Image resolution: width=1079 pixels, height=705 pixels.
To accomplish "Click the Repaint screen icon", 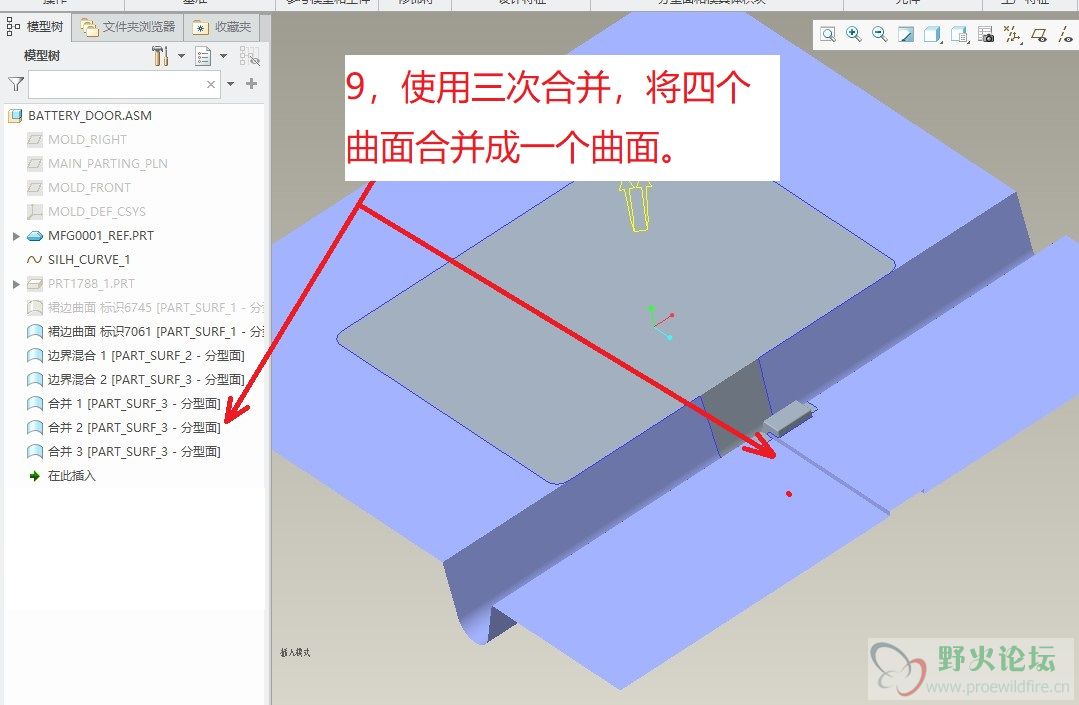I will coord(906,34).
